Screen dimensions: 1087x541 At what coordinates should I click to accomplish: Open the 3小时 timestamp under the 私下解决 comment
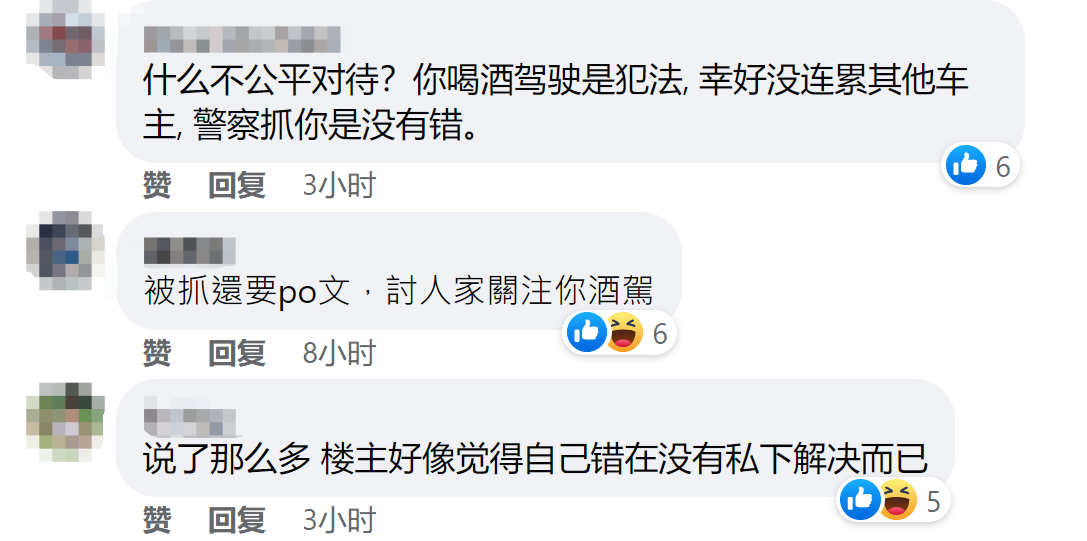click(339, 520)
